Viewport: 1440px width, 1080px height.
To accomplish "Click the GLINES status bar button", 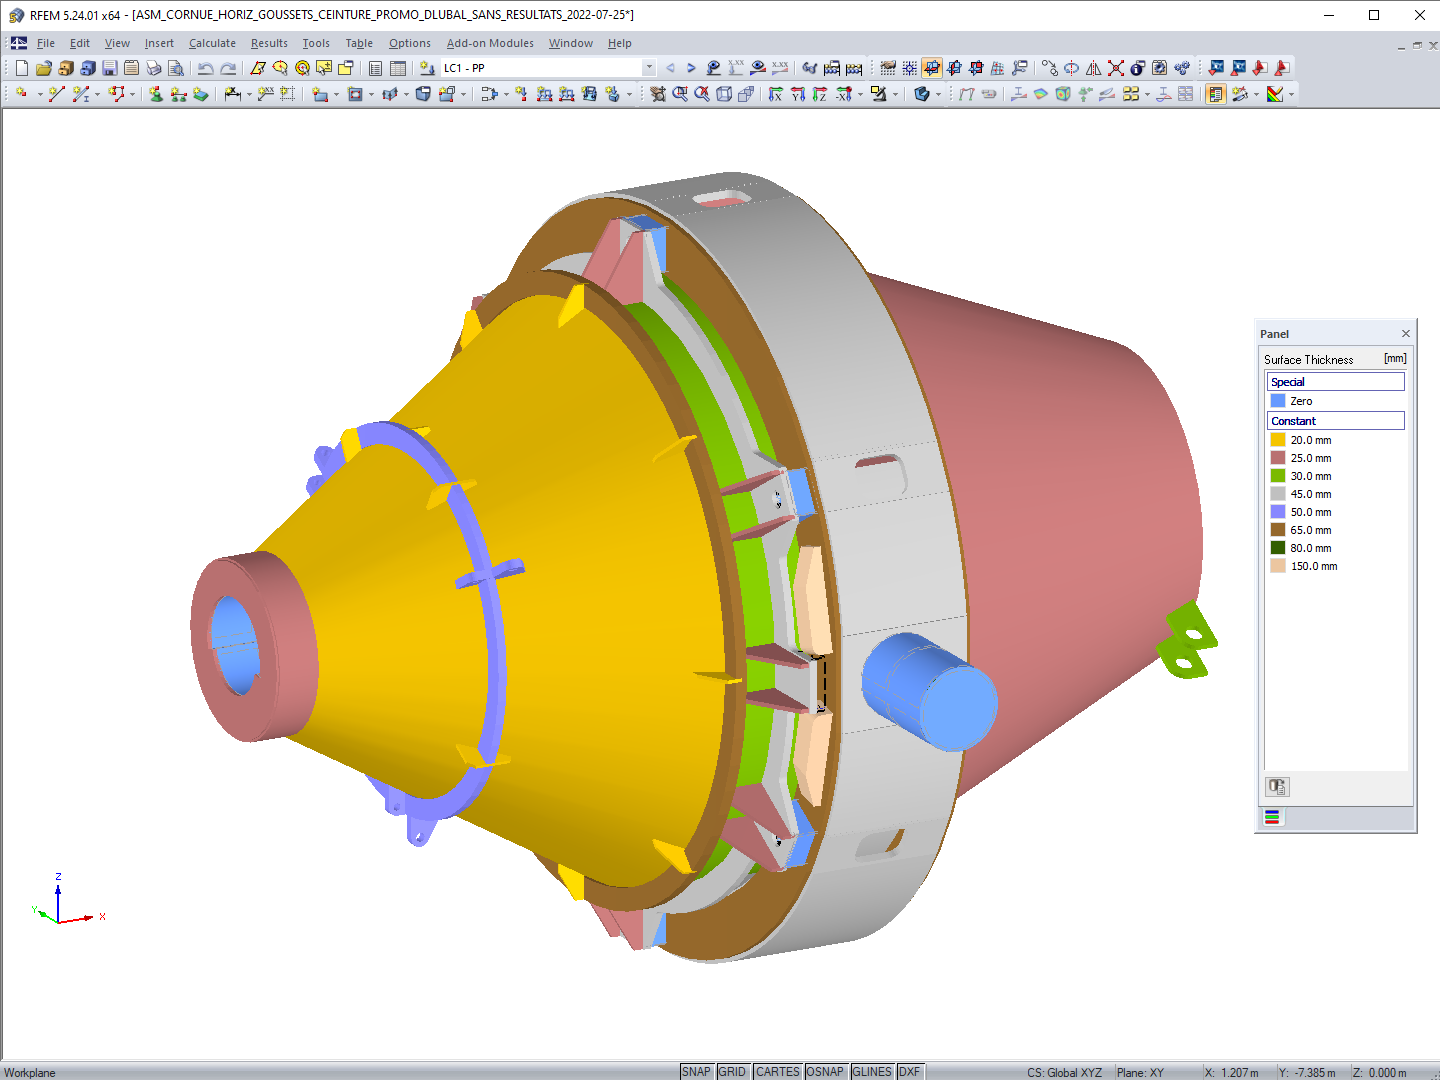I will coord(872,1071).
